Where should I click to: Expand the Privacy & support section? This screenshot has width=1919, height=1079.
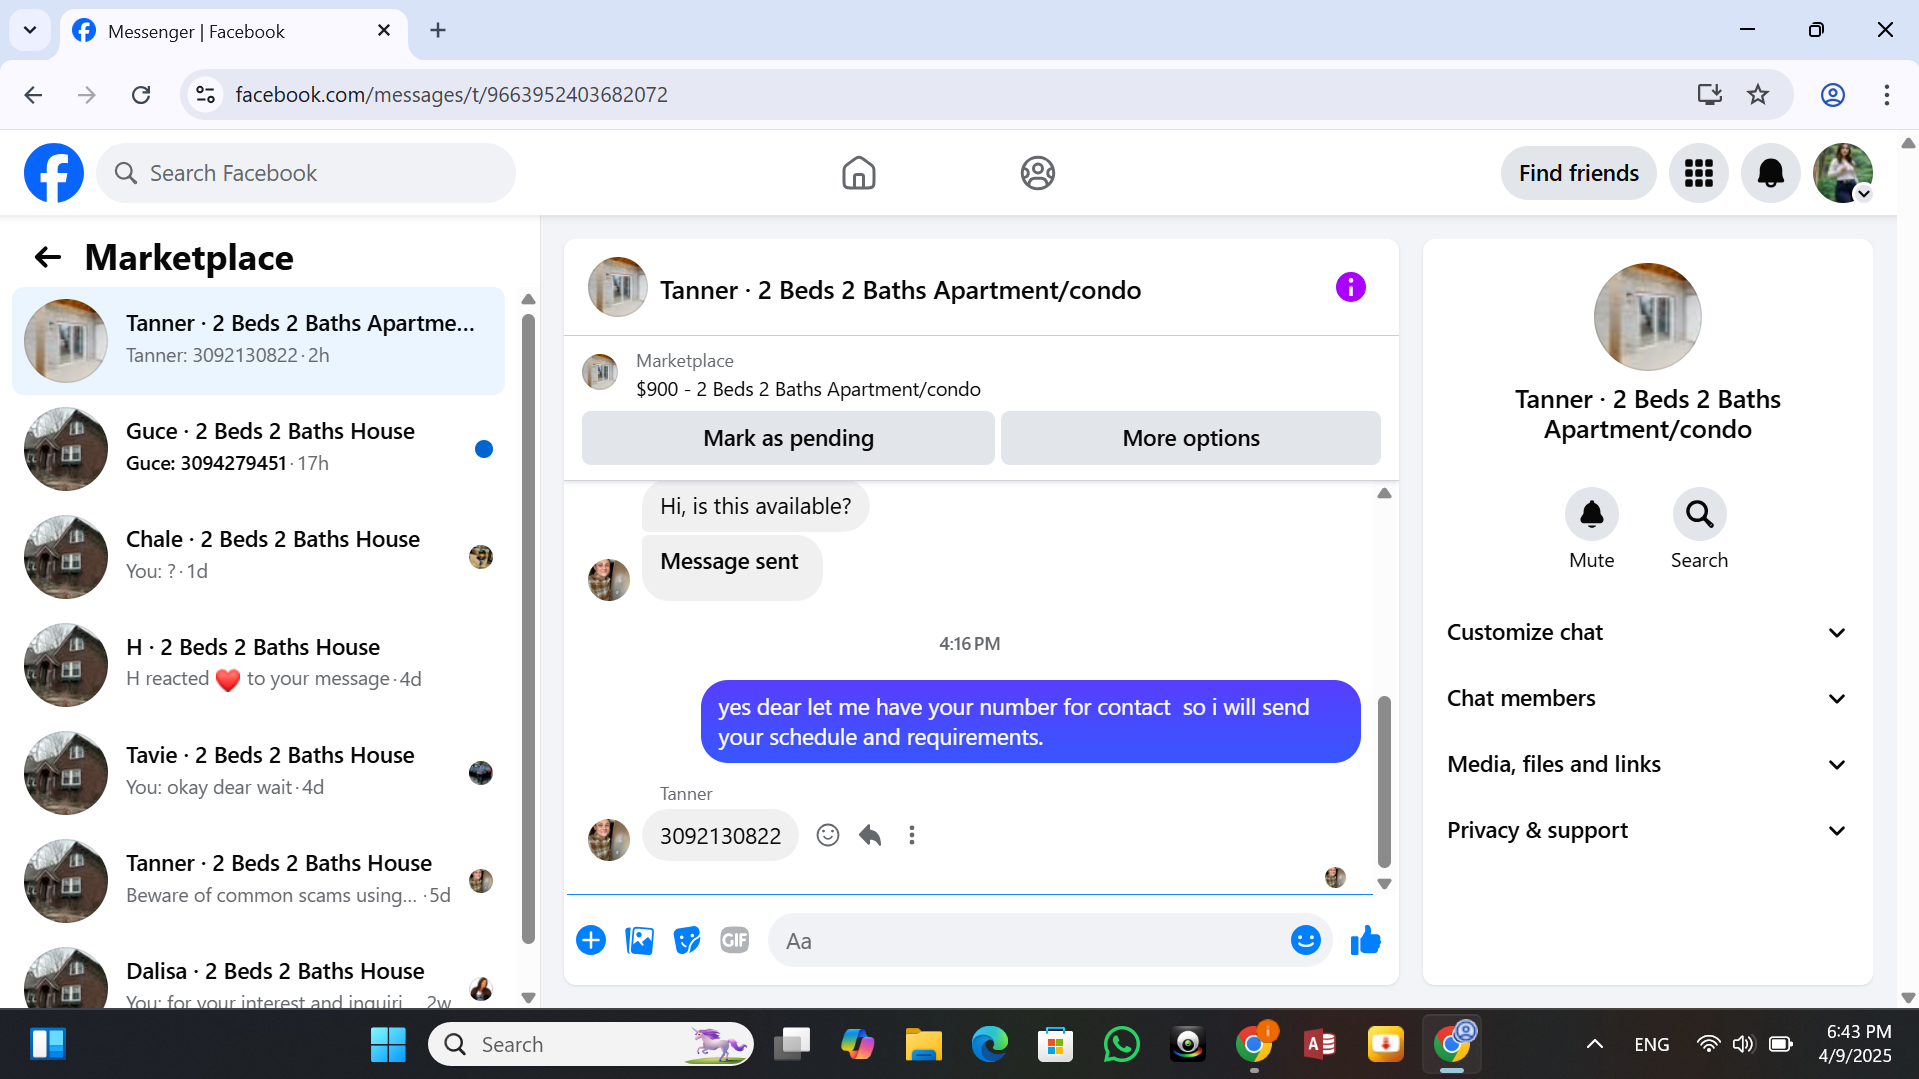tap(1647, 830)
